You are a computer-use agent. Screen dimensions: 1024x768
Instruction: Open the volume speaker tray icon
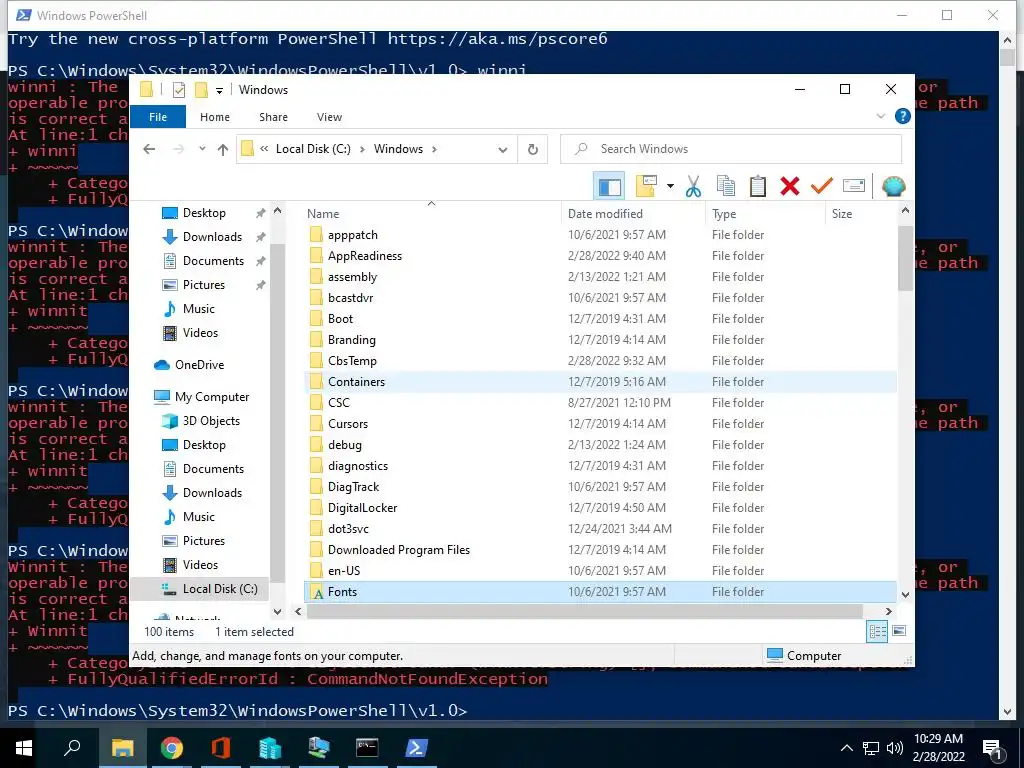[895, 748]
